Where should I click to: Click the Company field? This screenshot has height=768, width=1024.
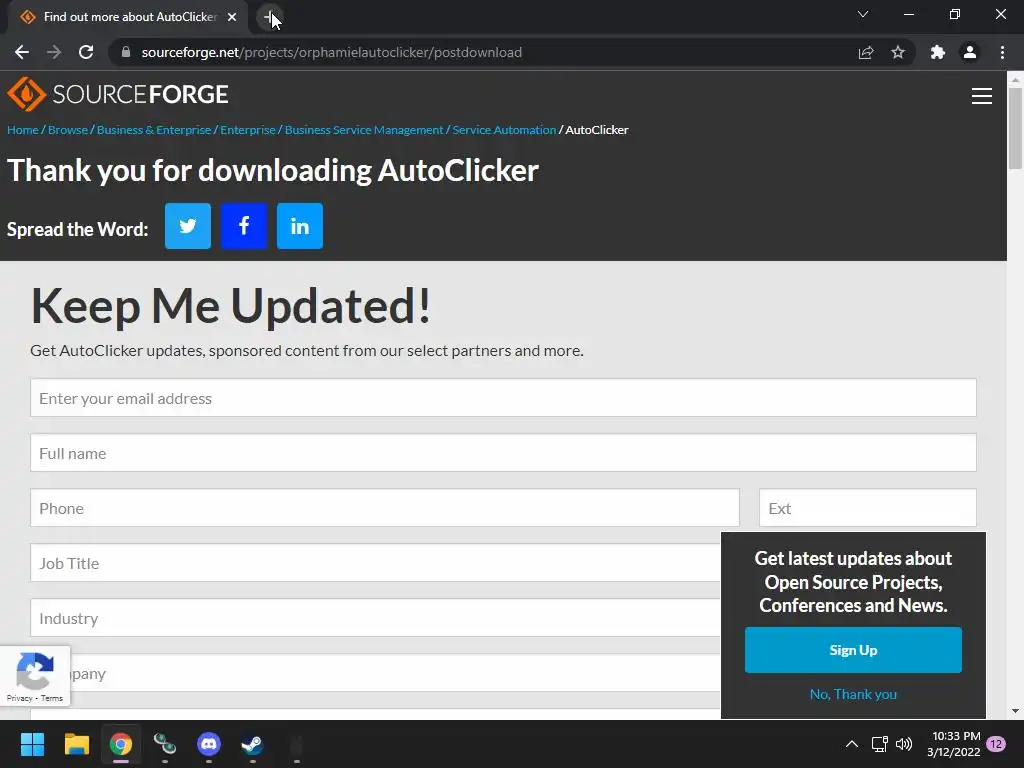(395, 673)
